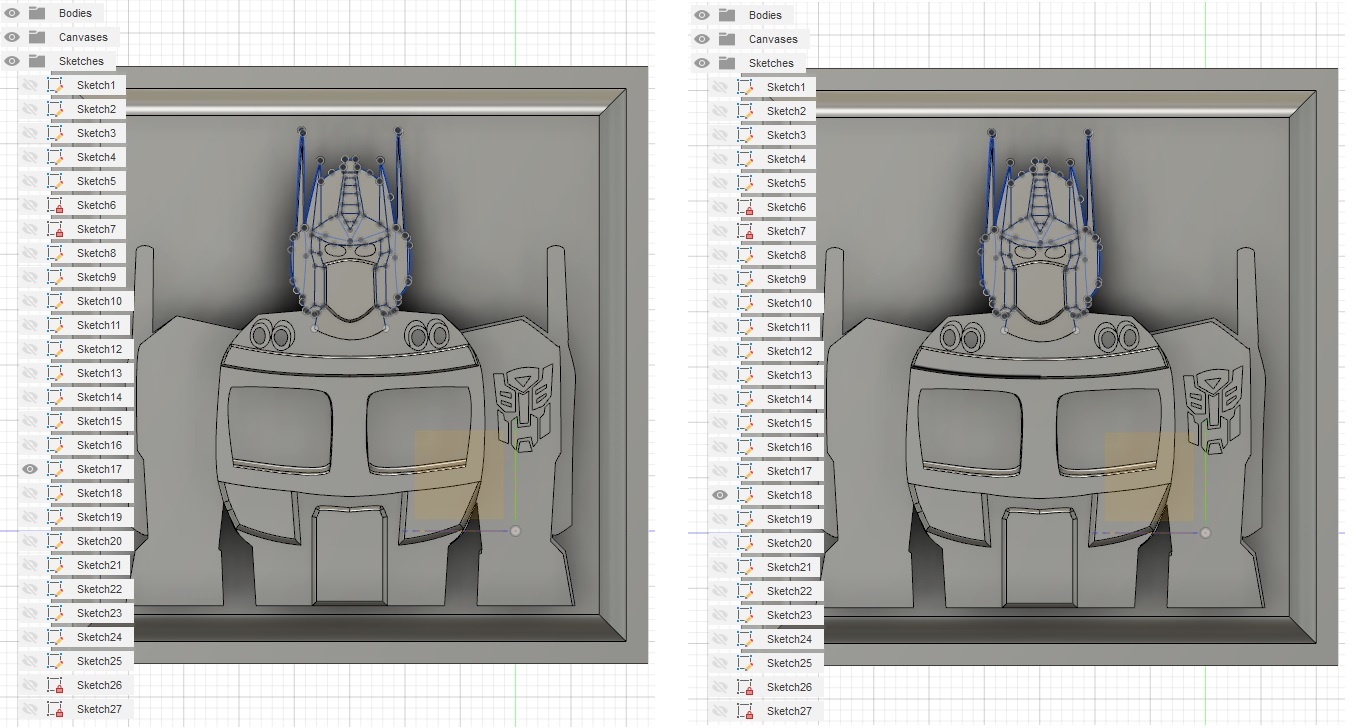This screenshot has height=728, width=1360.
Task: Select Sketch4 label in right browser
Action: (x=786, y=159)
